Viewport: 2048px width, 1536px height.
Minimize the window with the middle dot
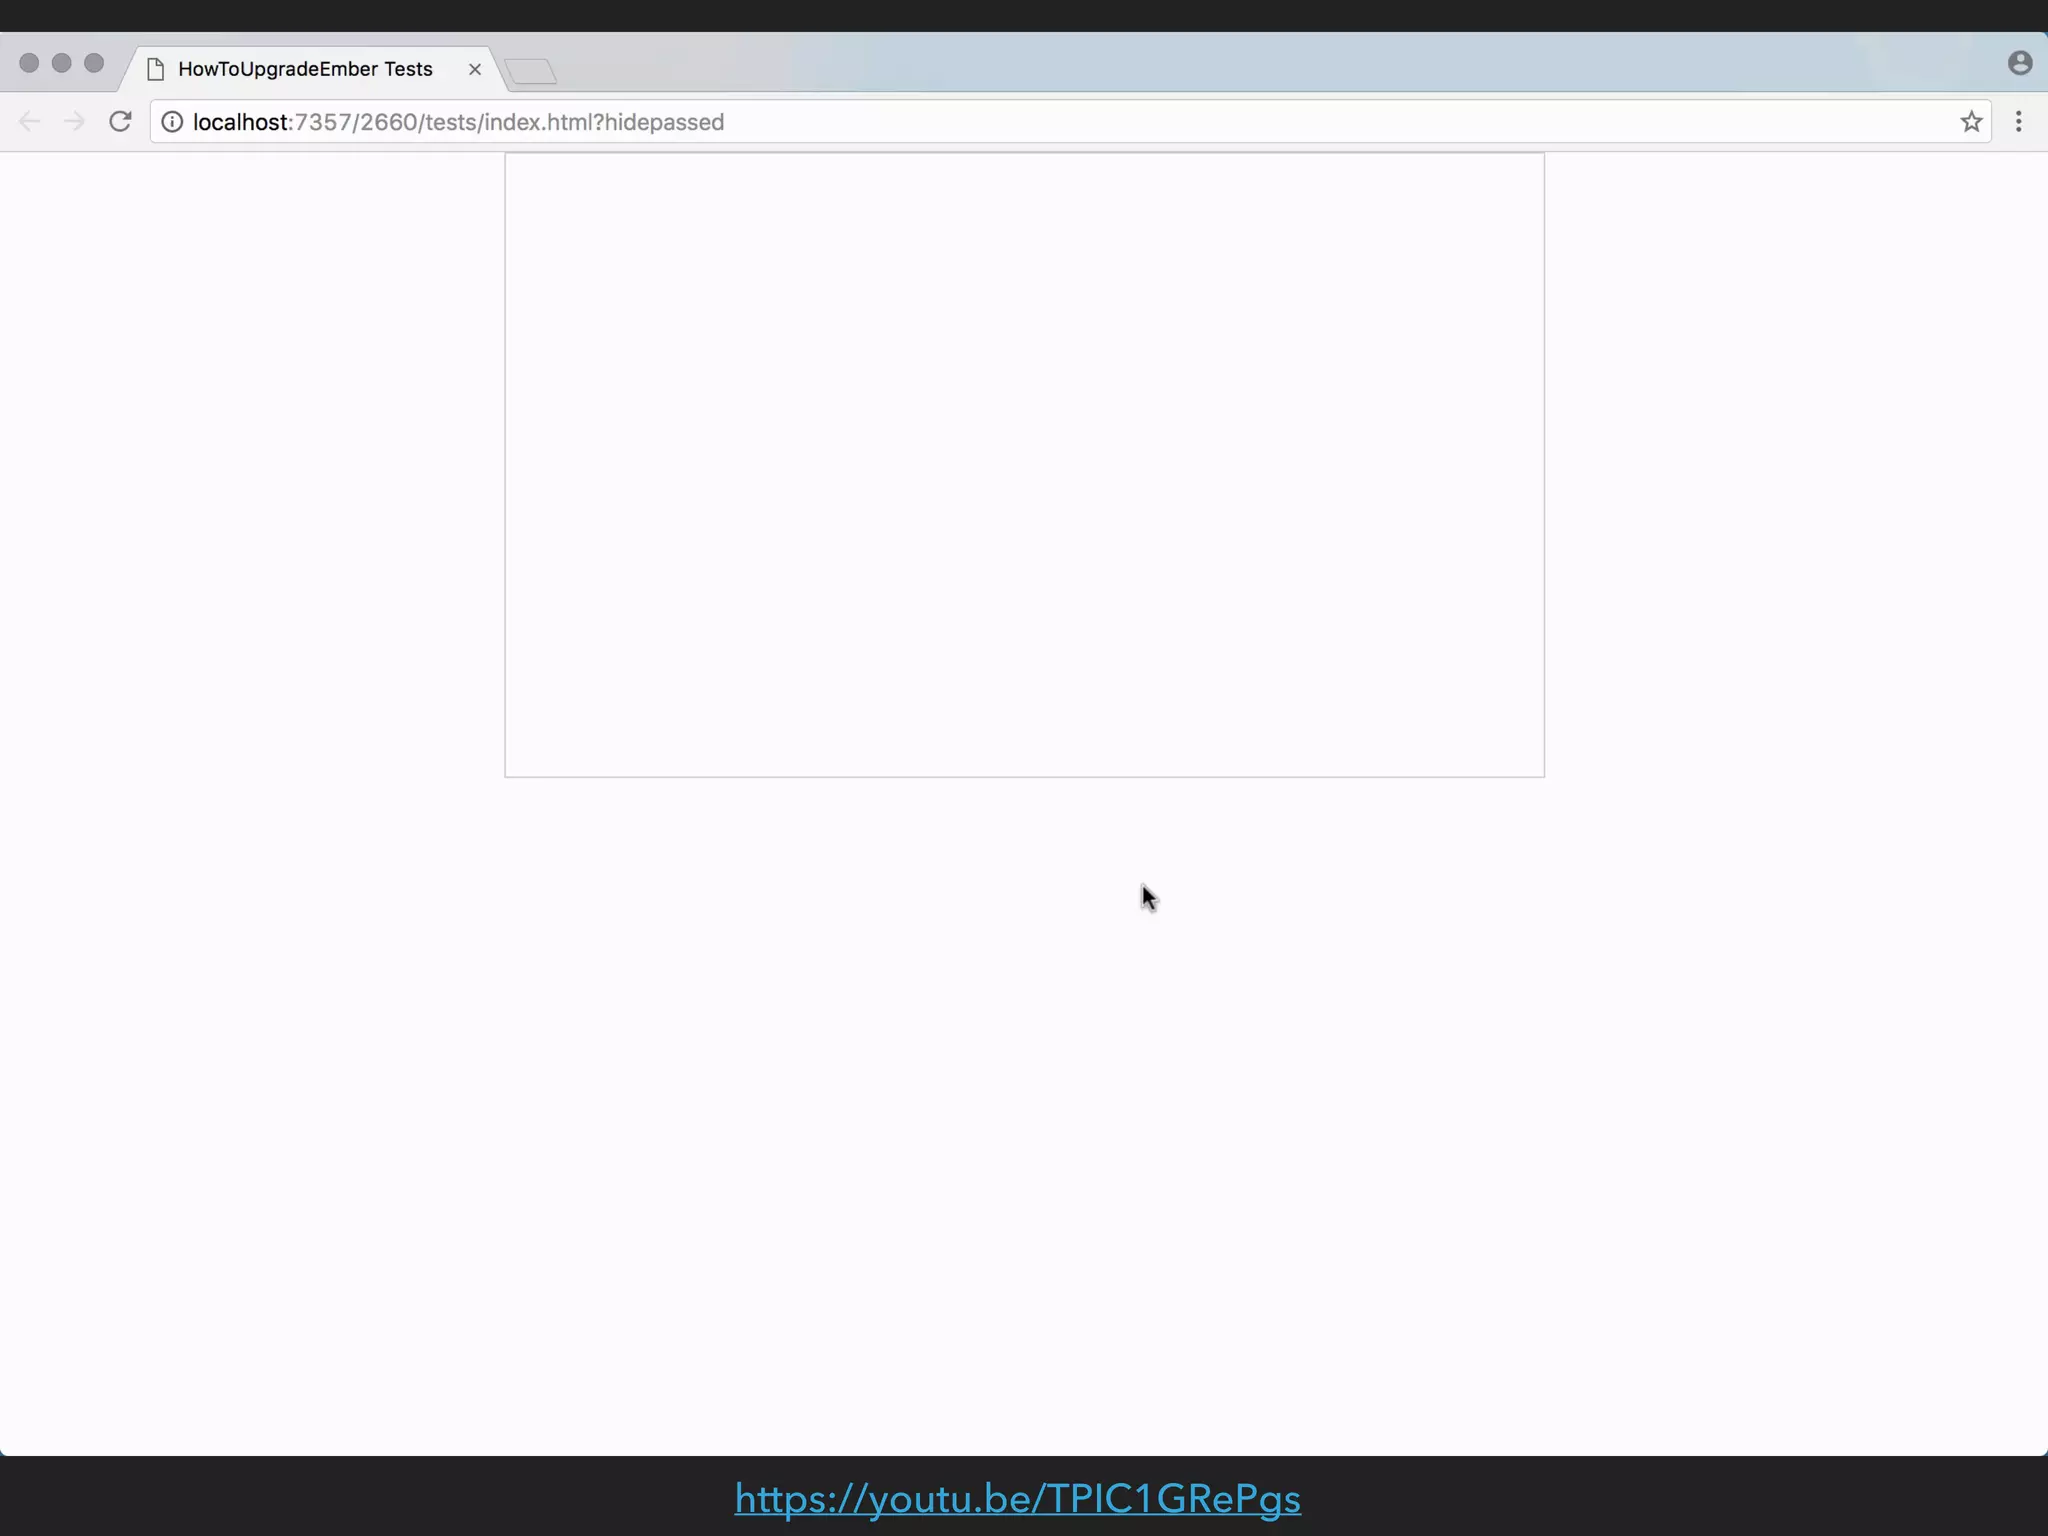pyautogui.click(x=61, y=63)
